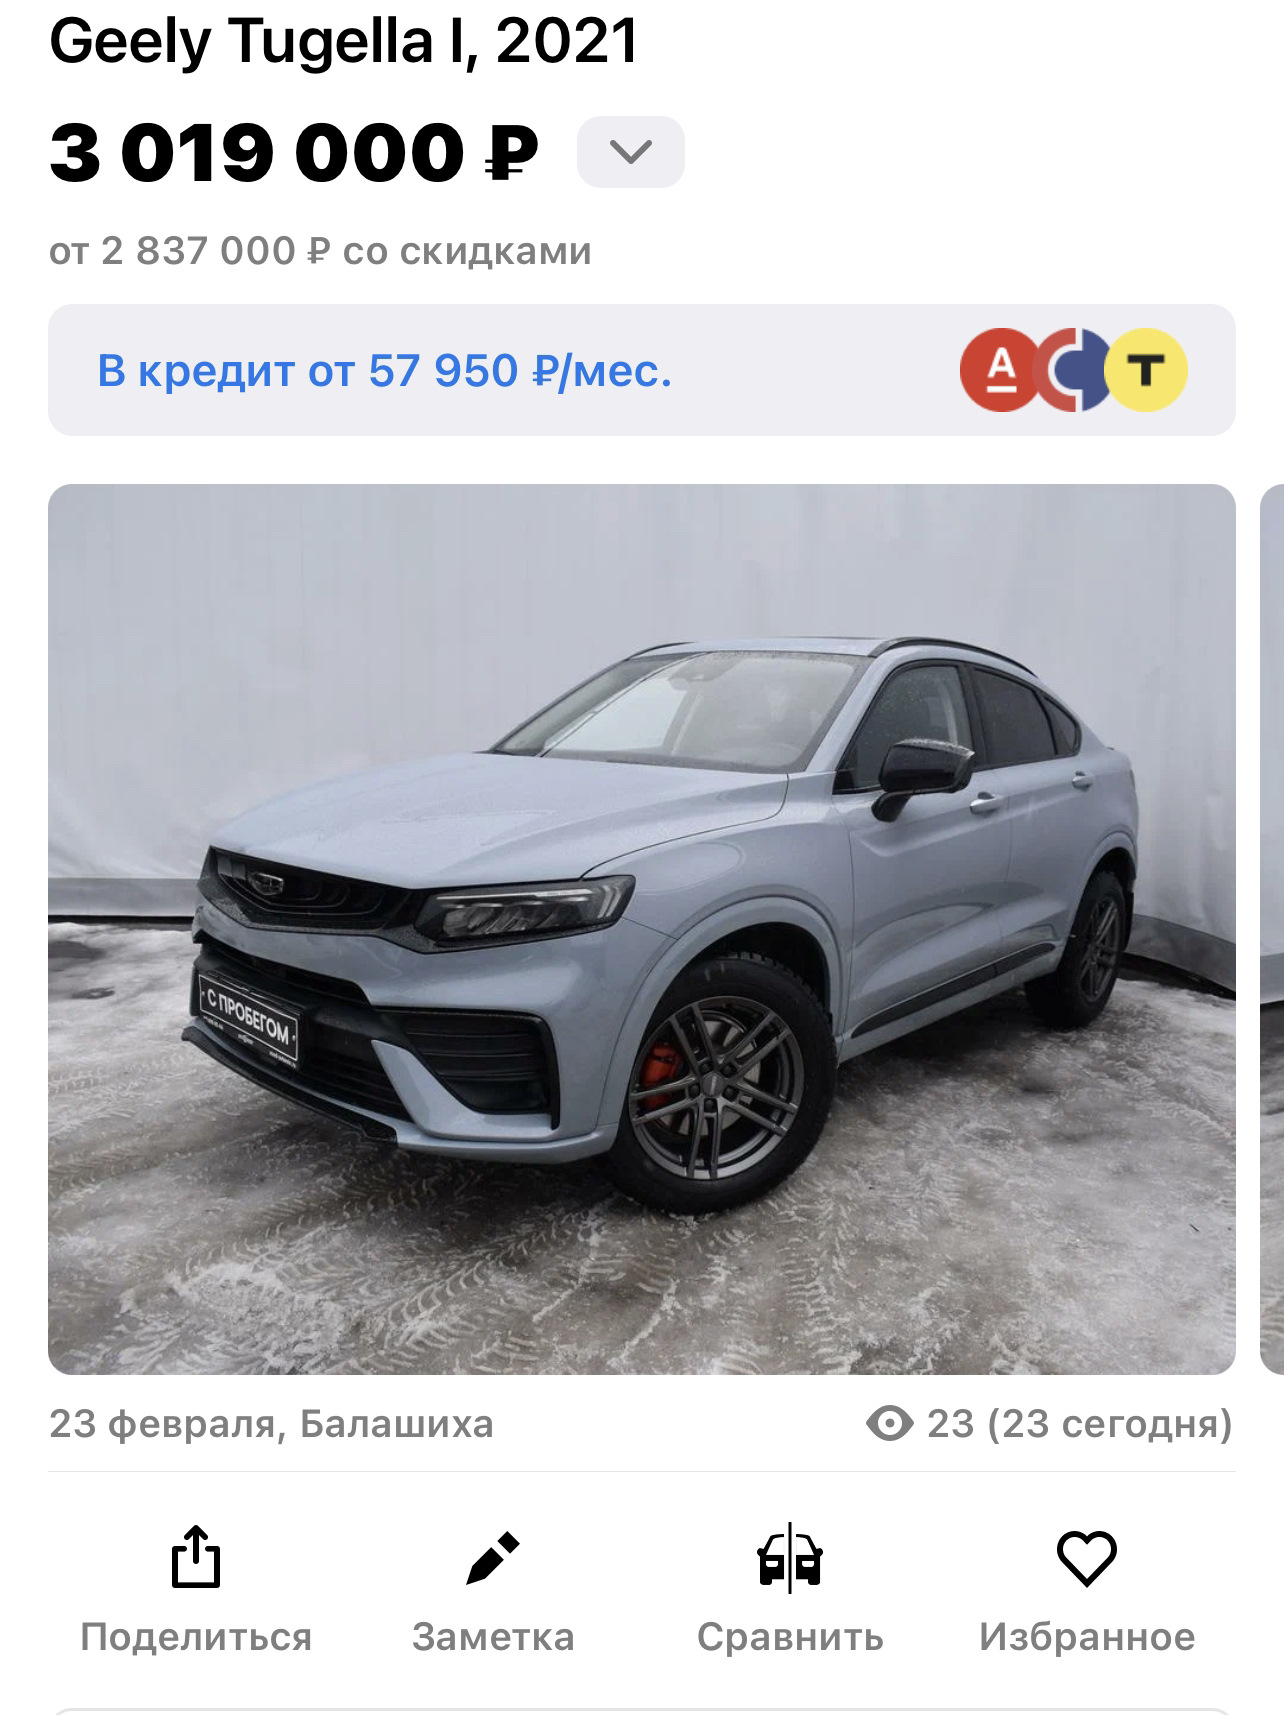Screen dimensions: 1284x1715
Task: Tap the 'Заметка' label
Action: tap(493, 1637)
